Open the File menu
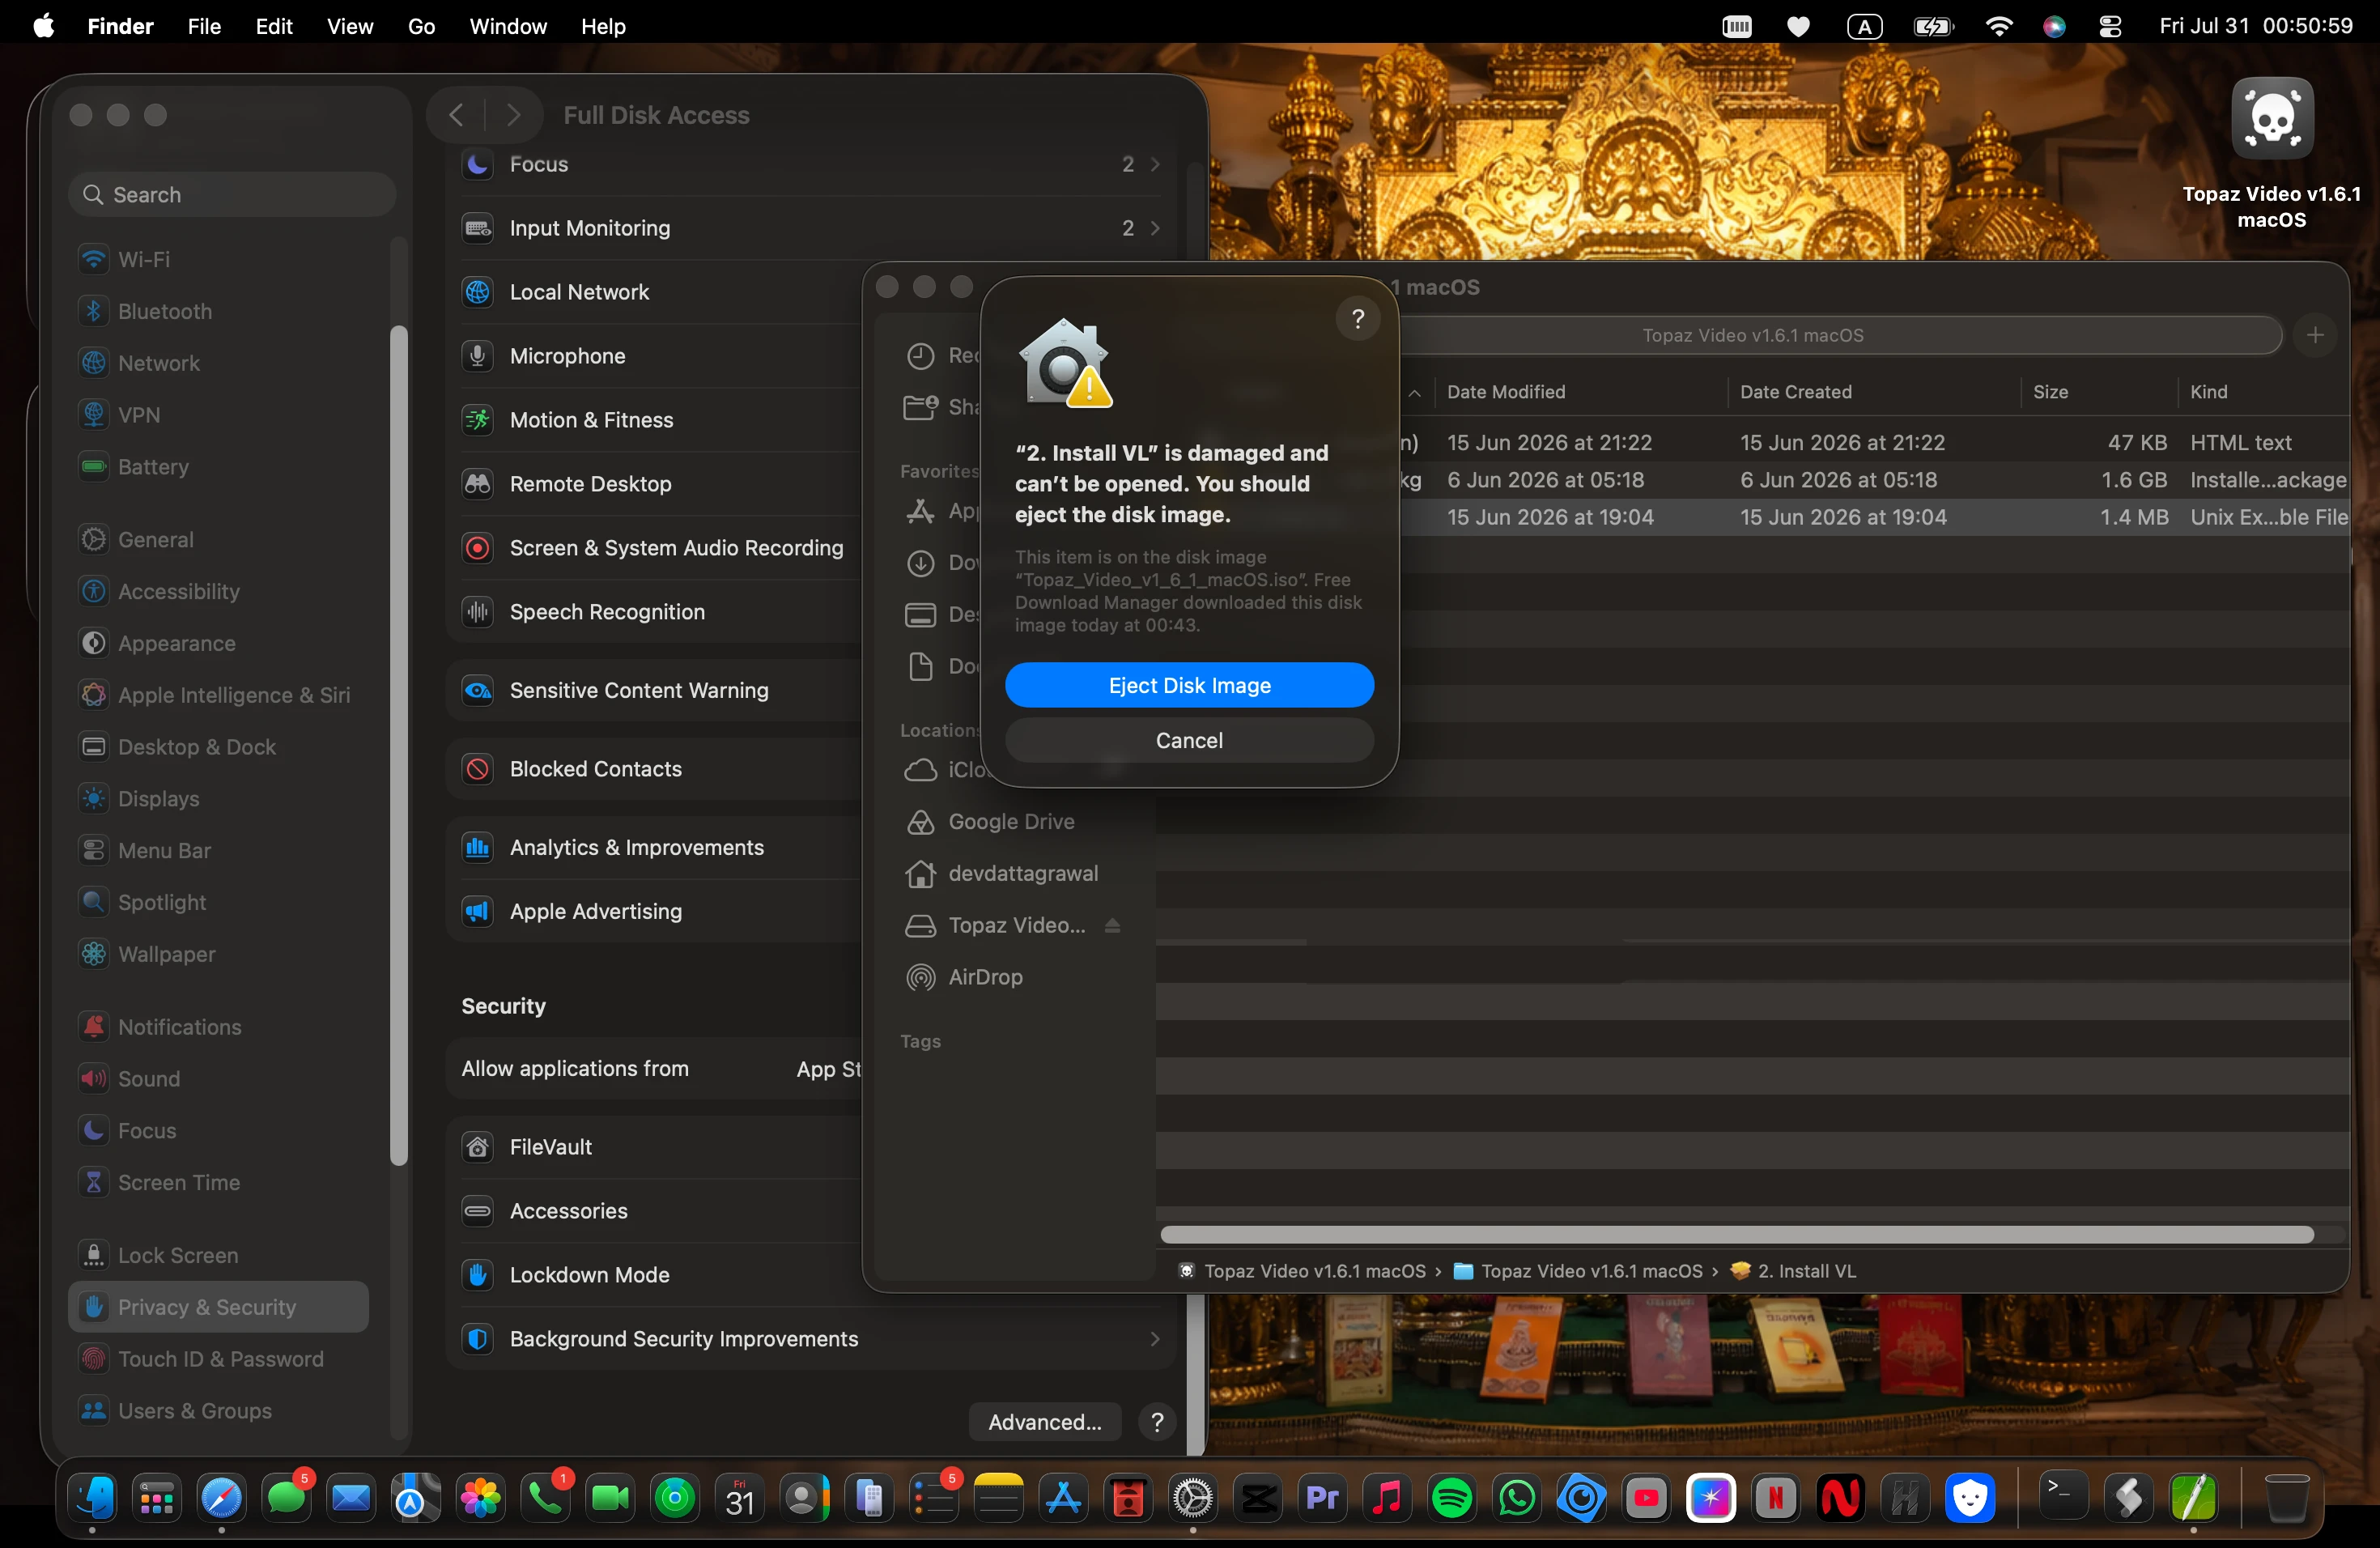The width and height of the screenshot is (2380, 1548). 204,26
